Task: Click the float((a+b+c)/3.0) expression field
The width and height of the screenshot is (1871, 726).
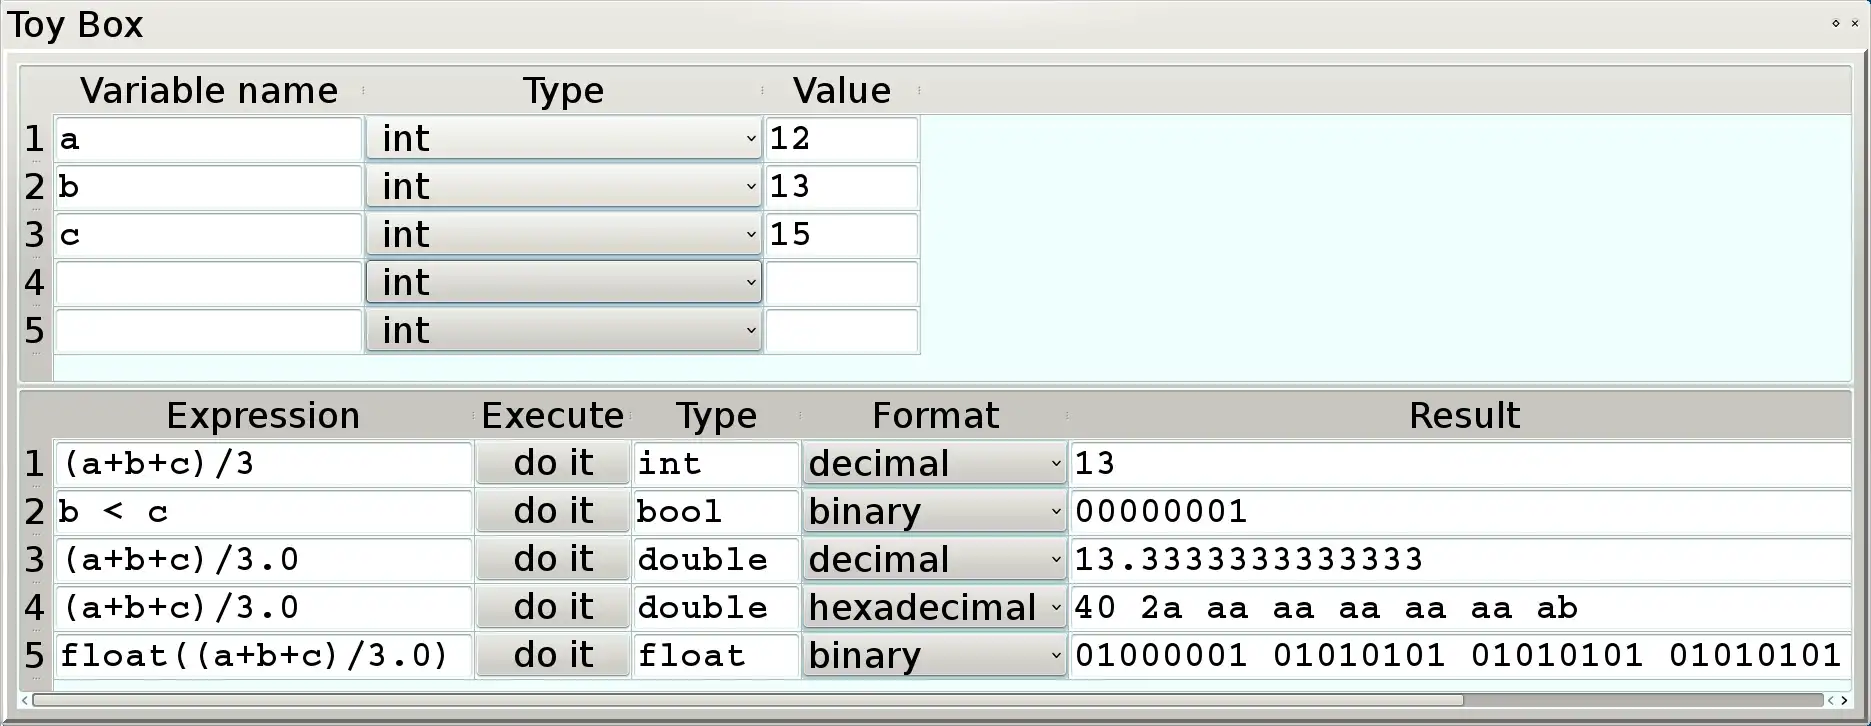Action: tap(263, 655)
